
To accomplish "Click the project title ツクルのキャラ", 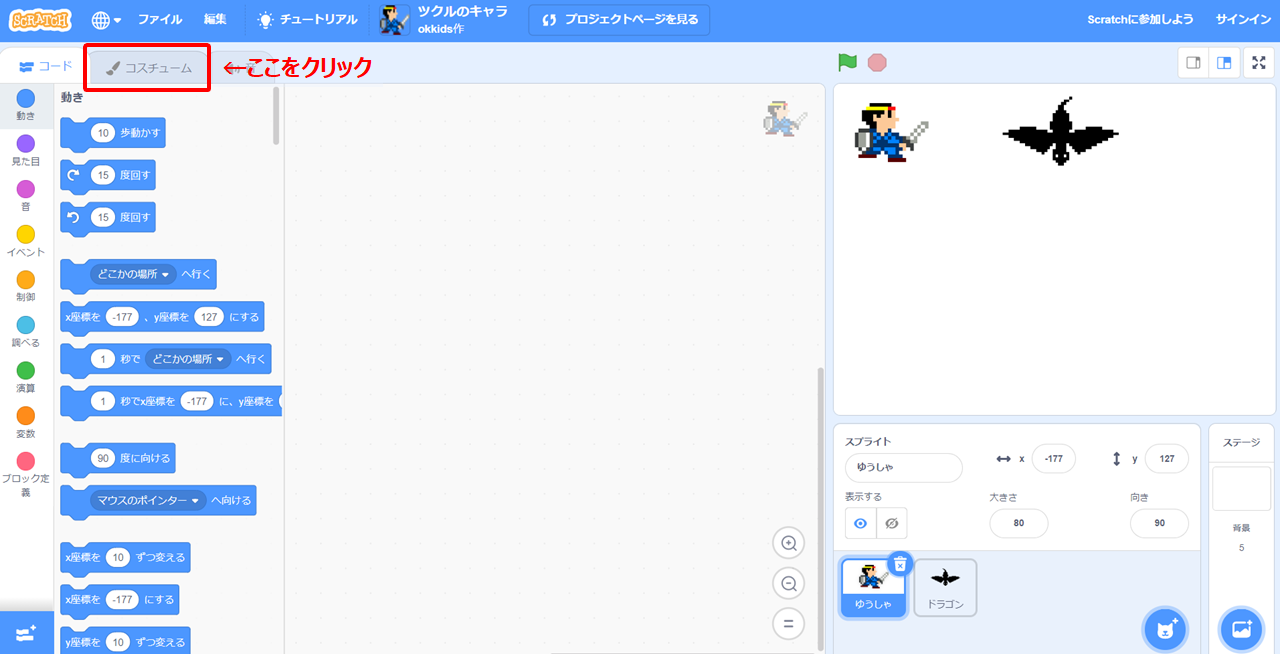I will click(463, 12).
